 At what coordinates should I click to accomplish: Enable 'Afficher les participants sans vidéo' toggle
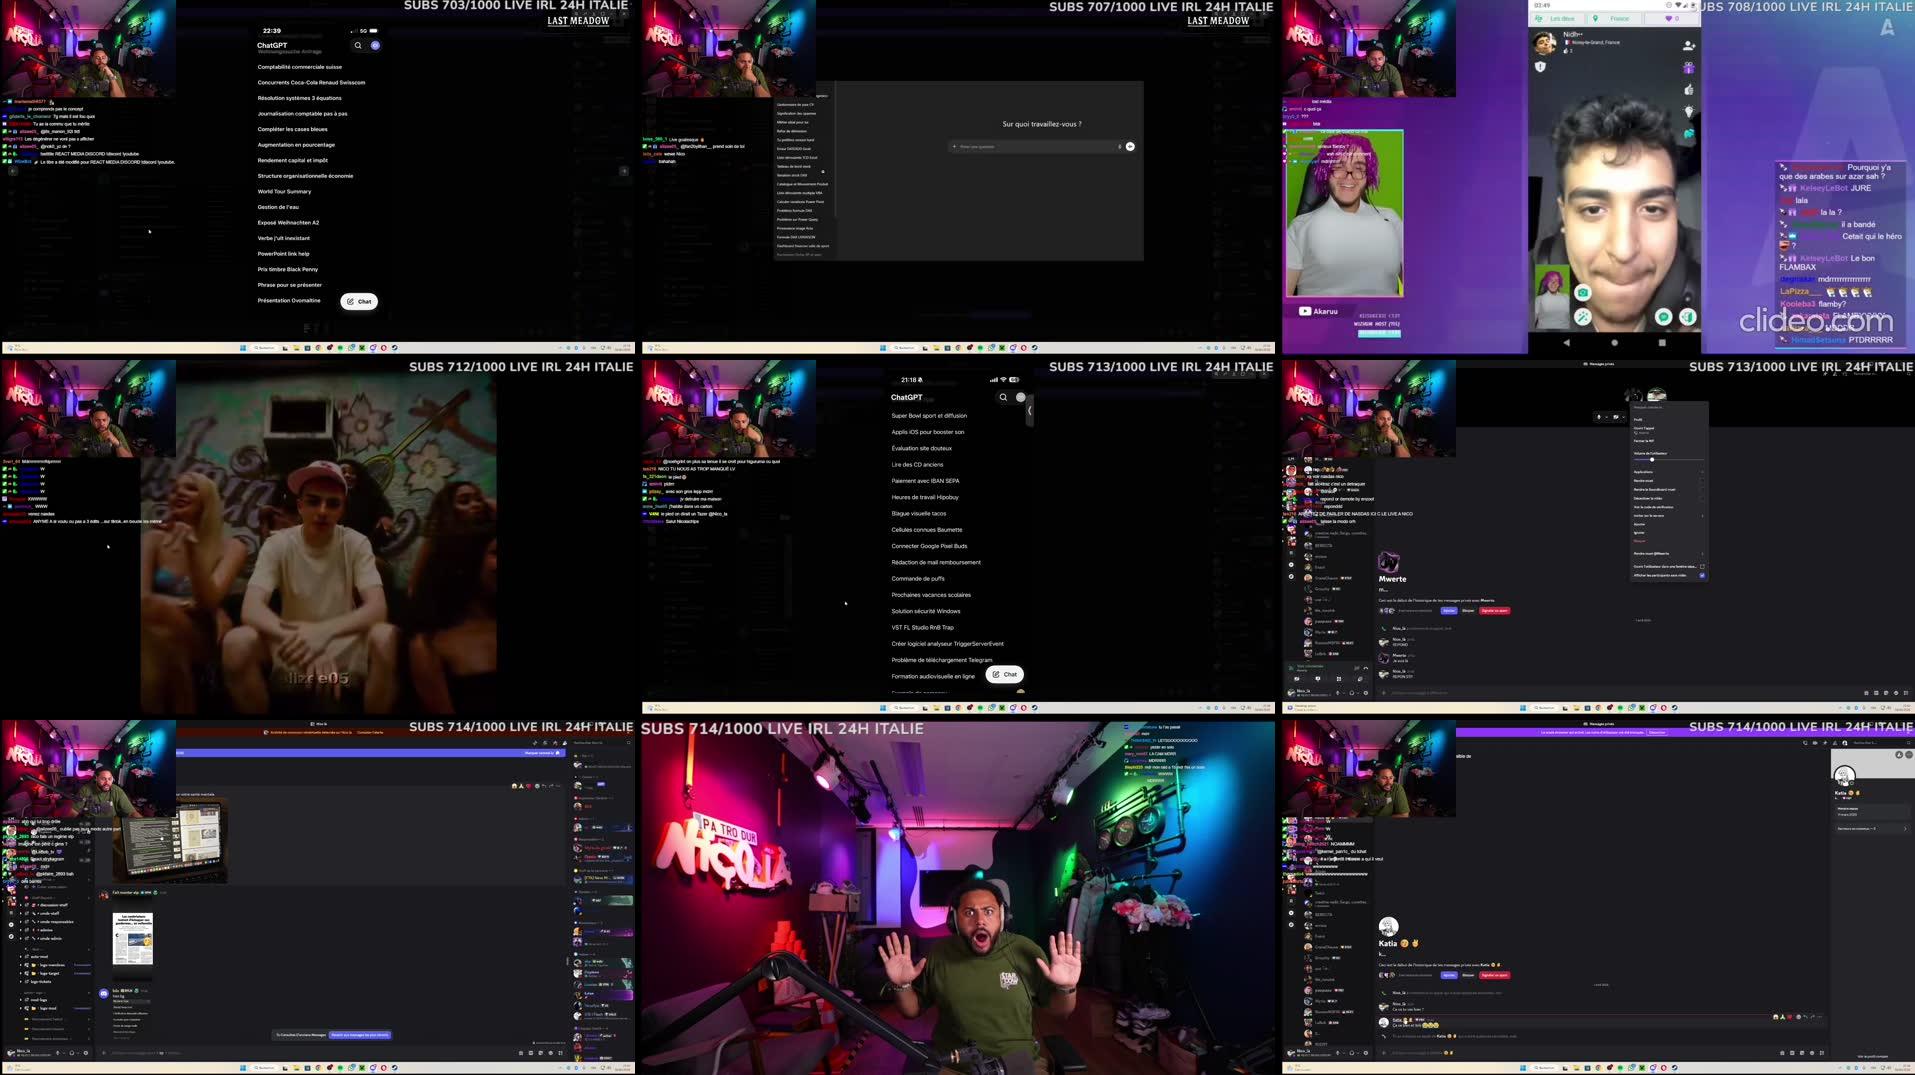[x=1702, y=575]
